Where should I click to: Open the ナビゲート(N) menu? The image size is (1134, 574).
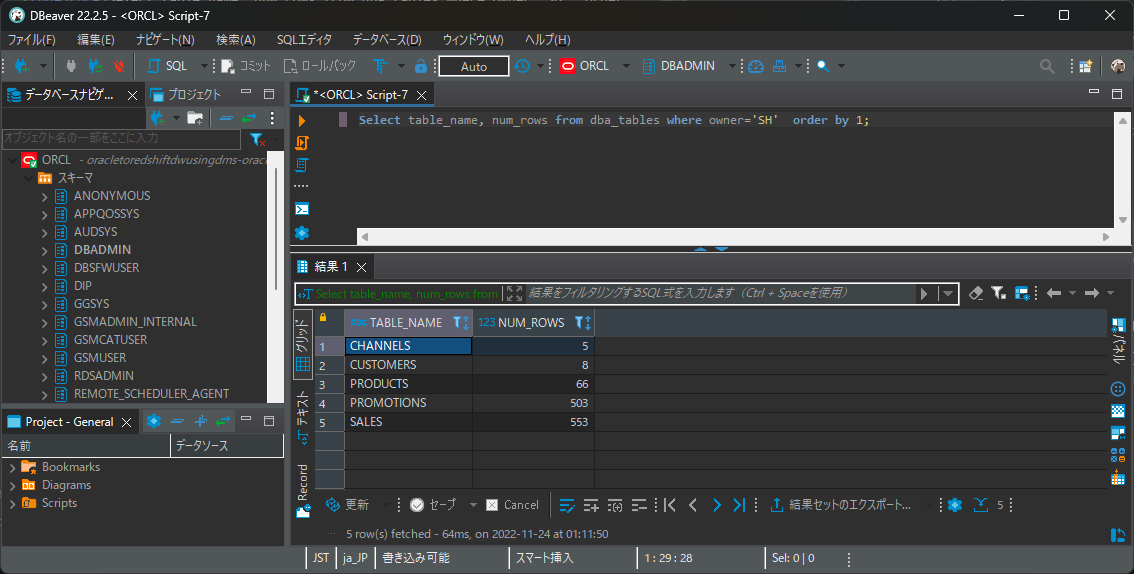pyautogui.click(x=165, y=40)
